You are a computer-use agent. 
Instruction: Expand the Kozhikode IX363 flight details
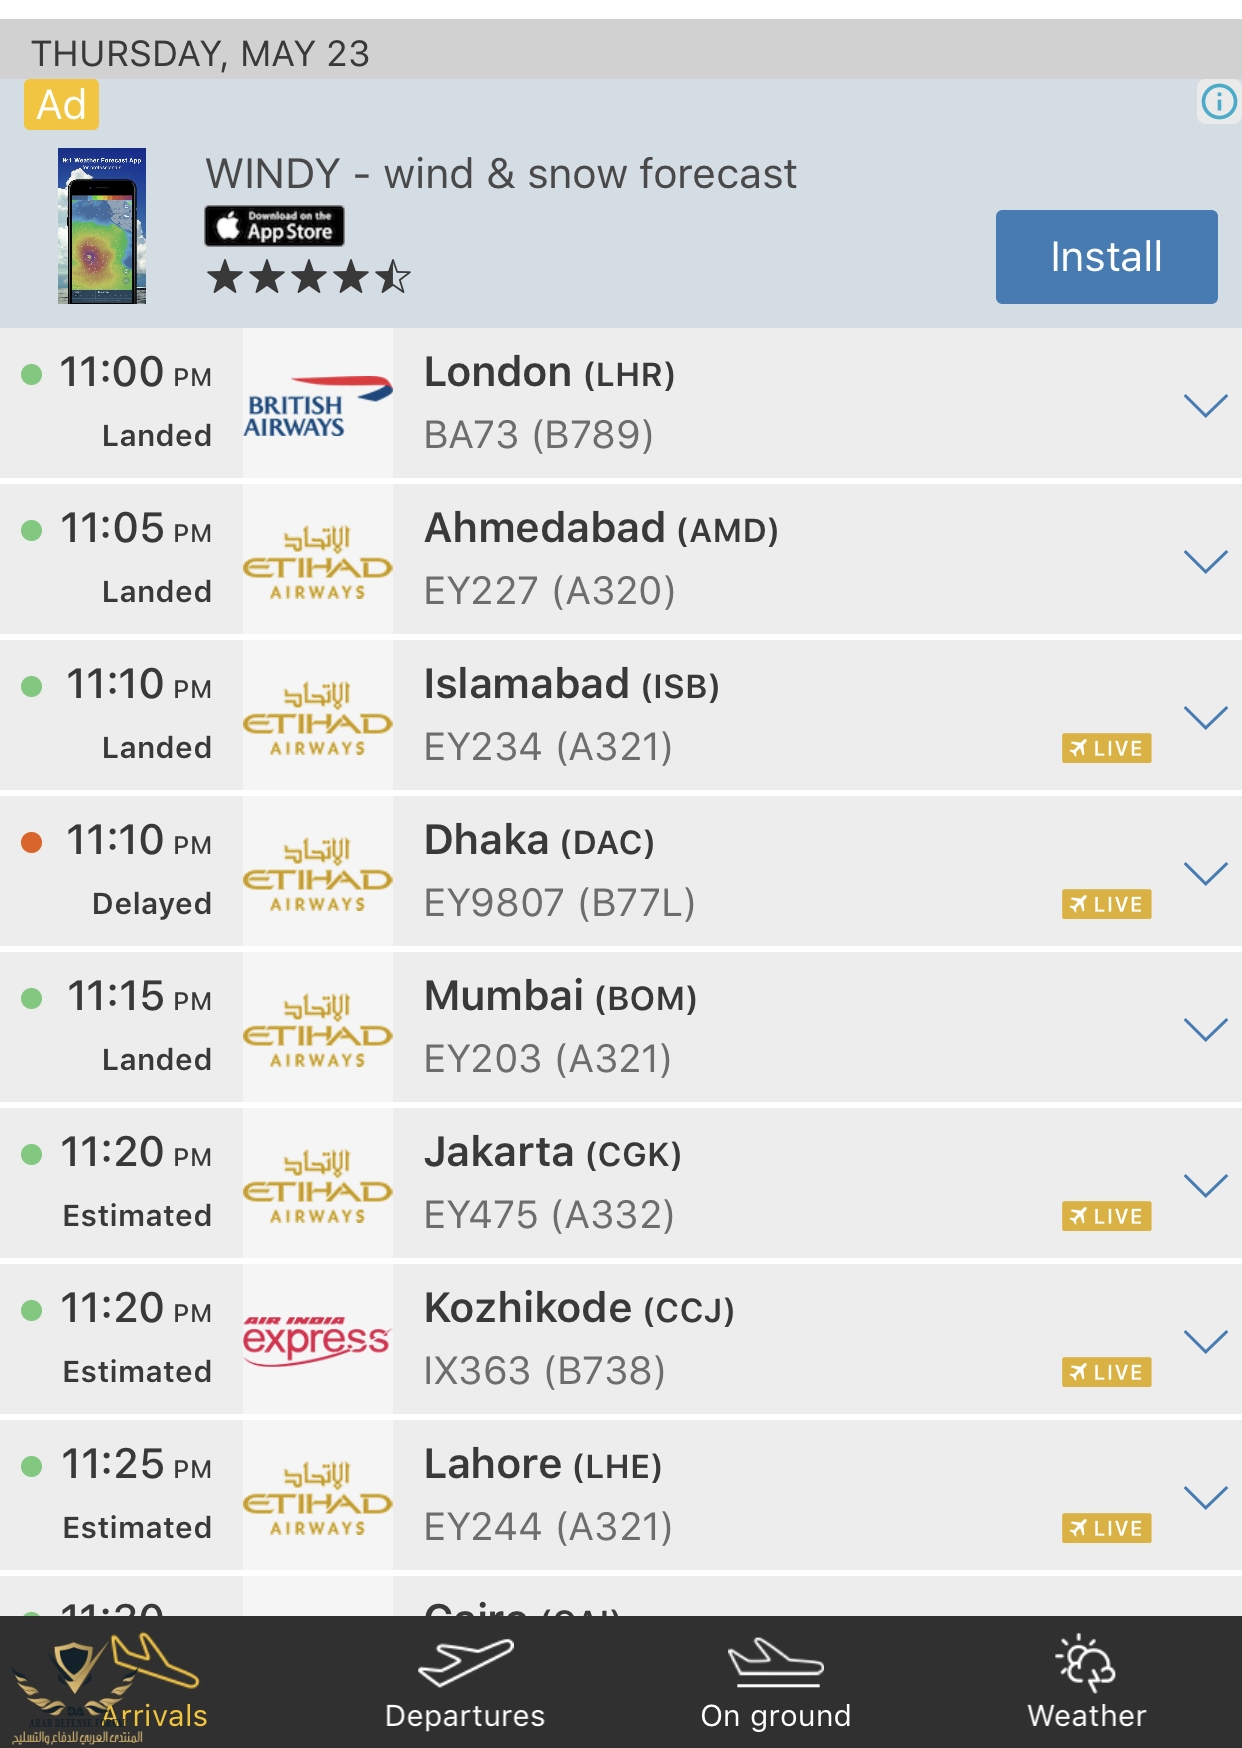click(x=1205, y=1341)
